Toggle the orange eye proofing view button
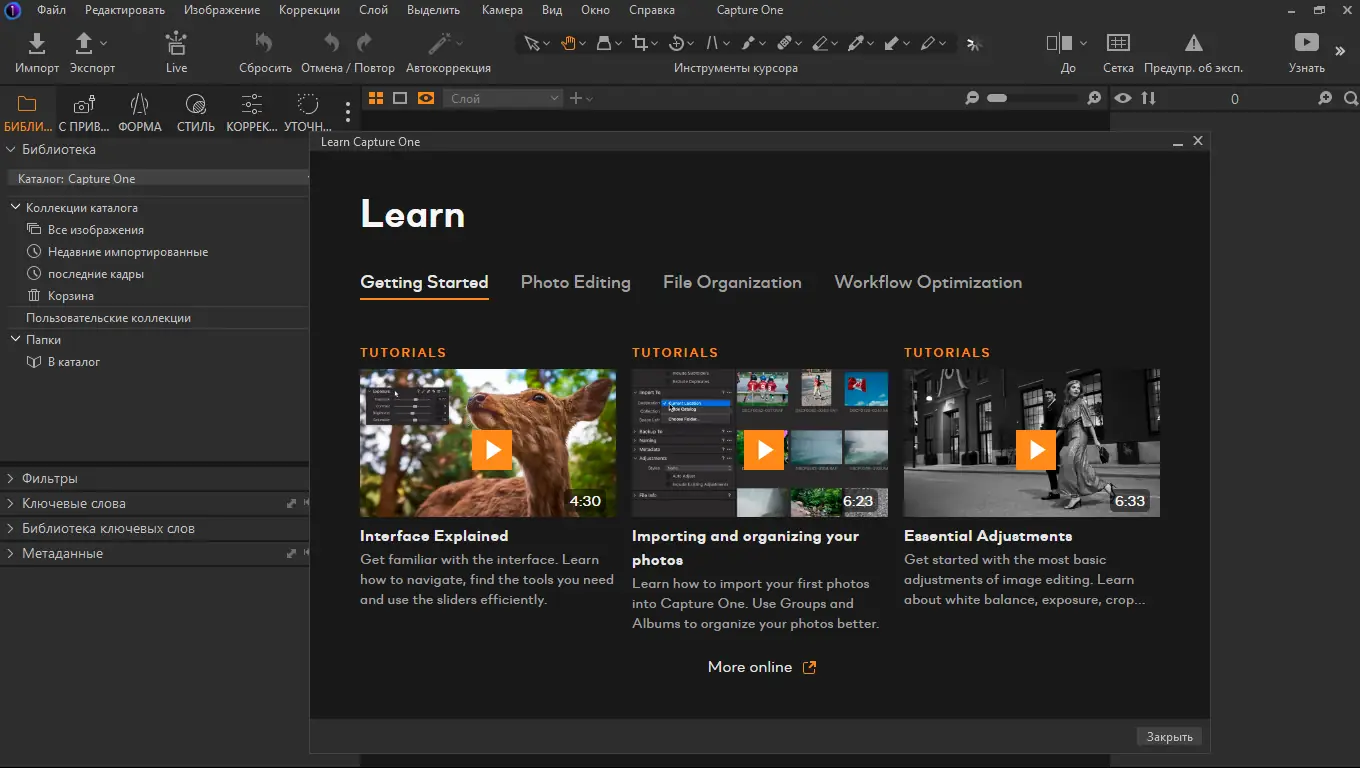Viewport: 1360px width, 768px height. point(426,98)
